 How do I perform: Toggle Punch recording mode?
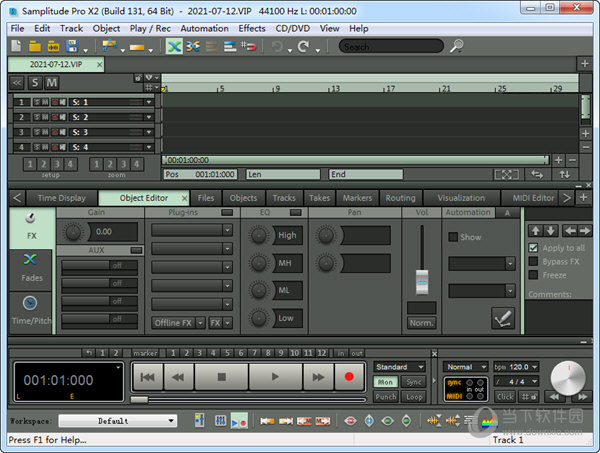386,397
